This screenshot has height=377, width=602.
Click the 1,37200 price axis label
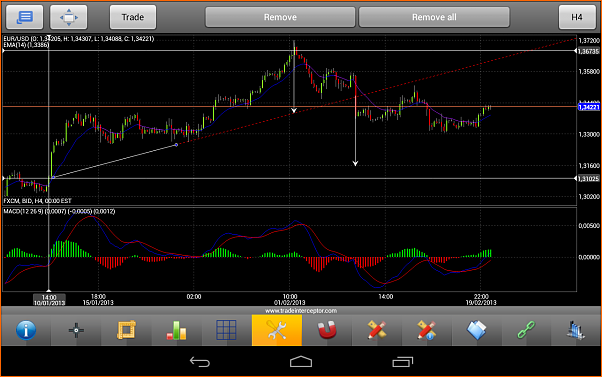click(589, 40)
